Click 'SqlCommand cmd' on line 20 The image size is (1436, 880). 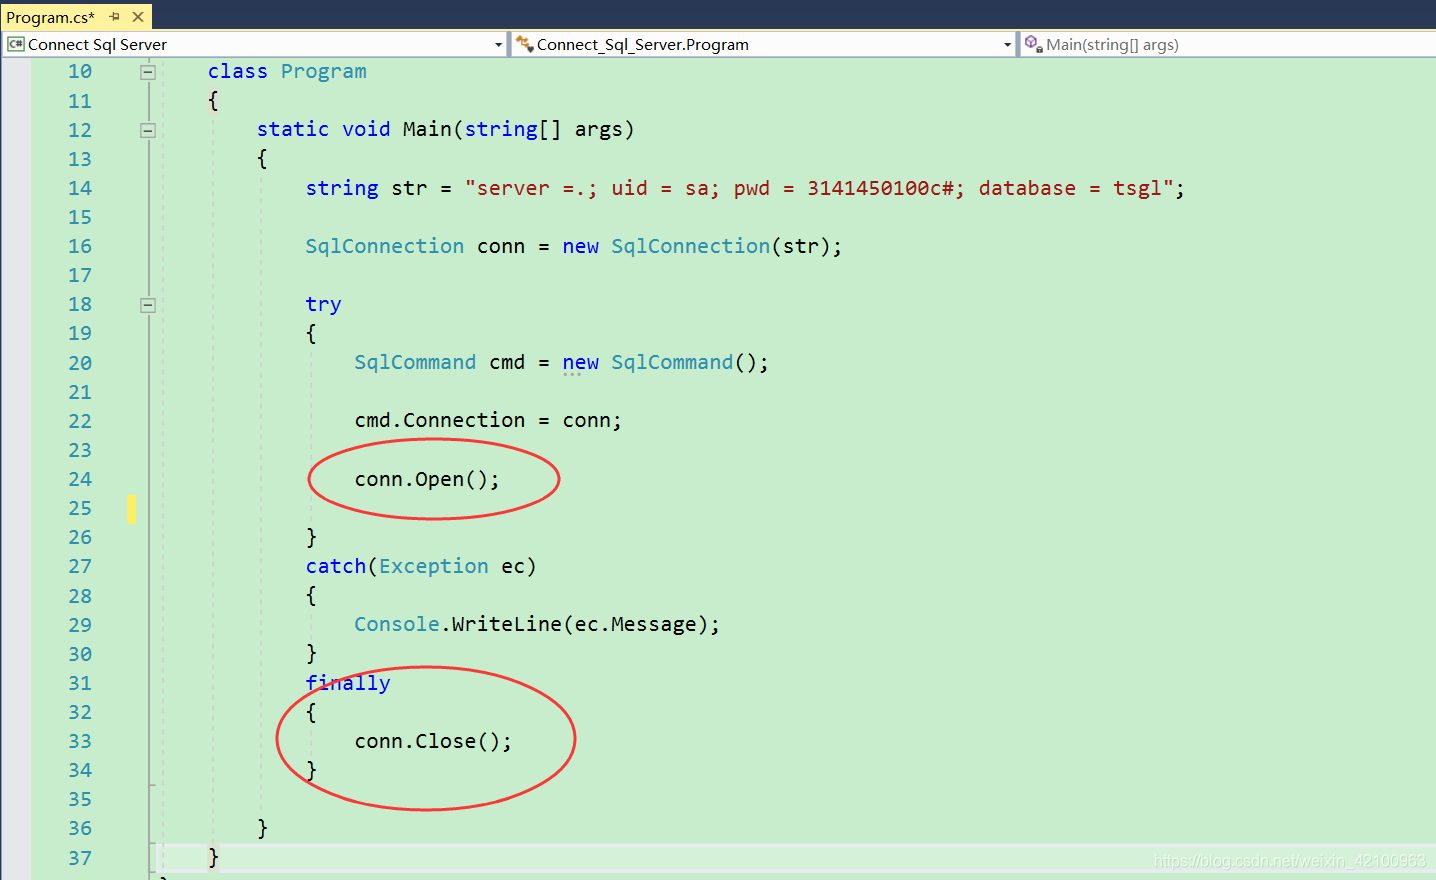(440, 362)
